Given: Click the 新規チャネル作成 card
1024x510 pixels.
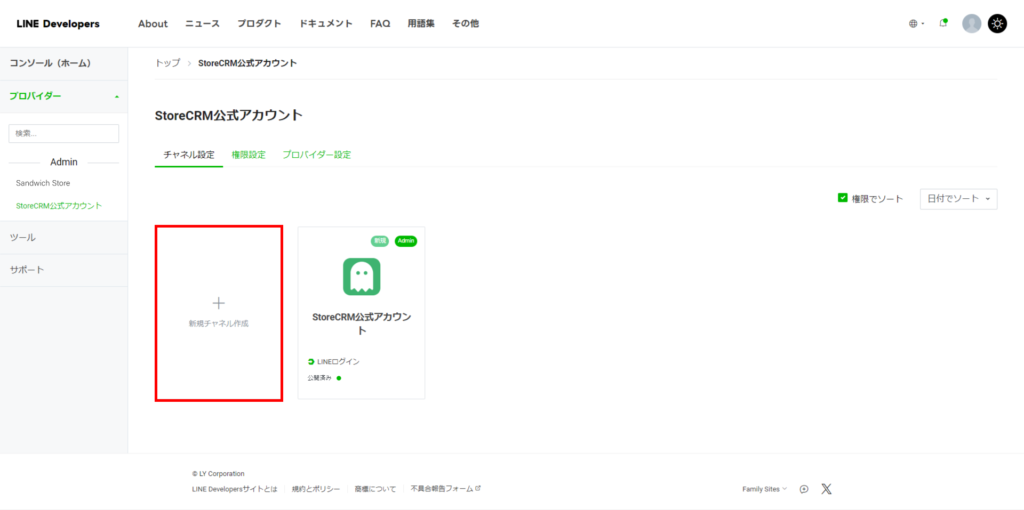Looking at the screenshot, I should (219, 313).
